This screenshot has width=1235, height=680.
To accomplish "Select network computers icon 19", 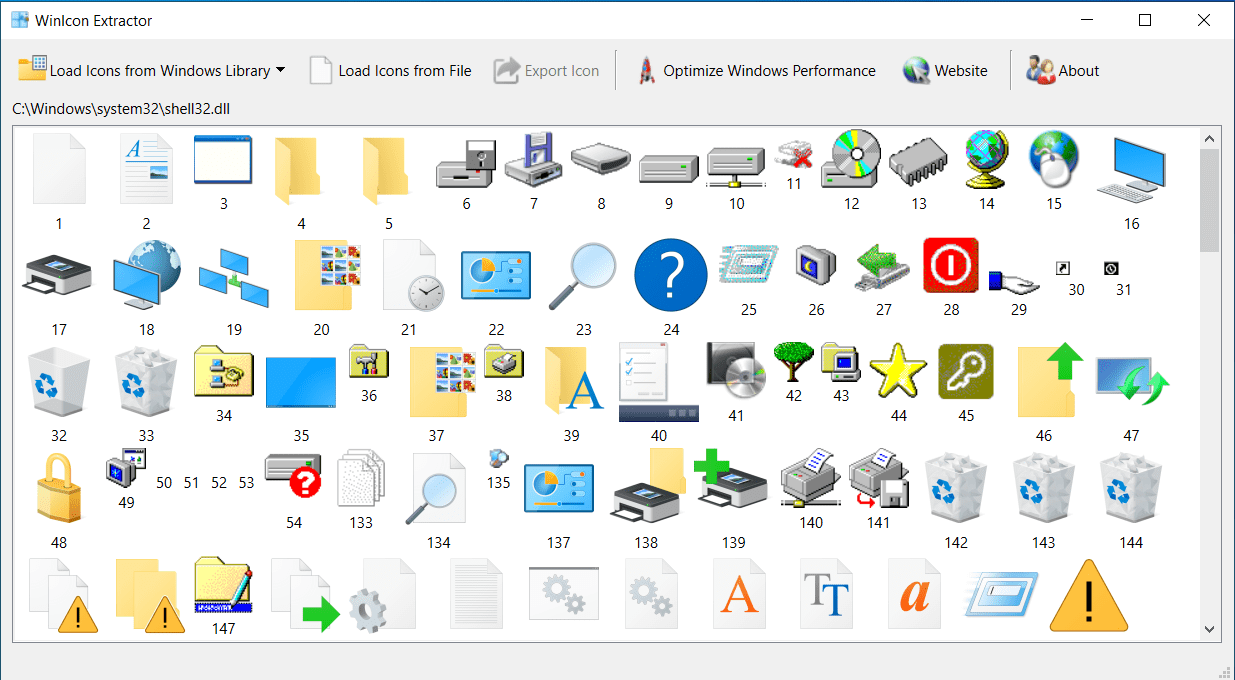I will tap(233, 277).
